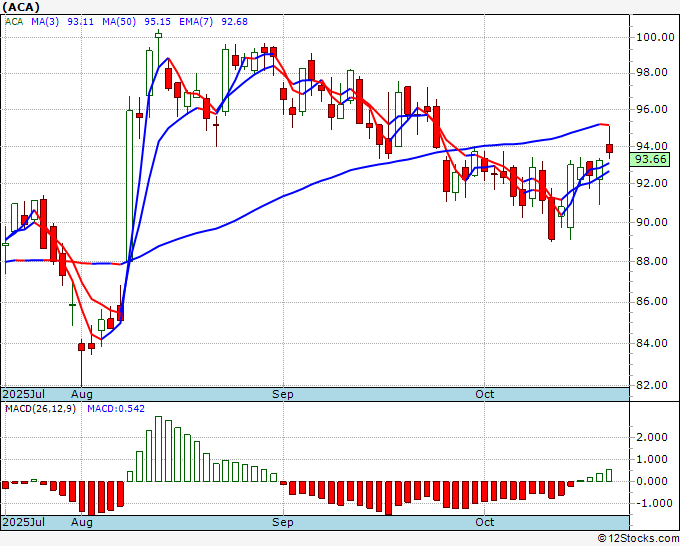
Task: Click Aug on the MACD panel time axis
Action: pyautogui.click(x=82, y=522)
